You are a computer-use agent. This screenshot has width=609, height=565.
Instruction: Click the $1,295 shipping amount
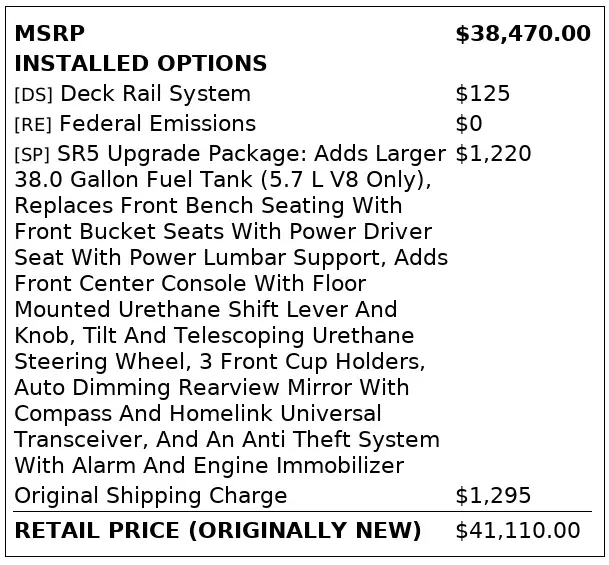(493, 496)
